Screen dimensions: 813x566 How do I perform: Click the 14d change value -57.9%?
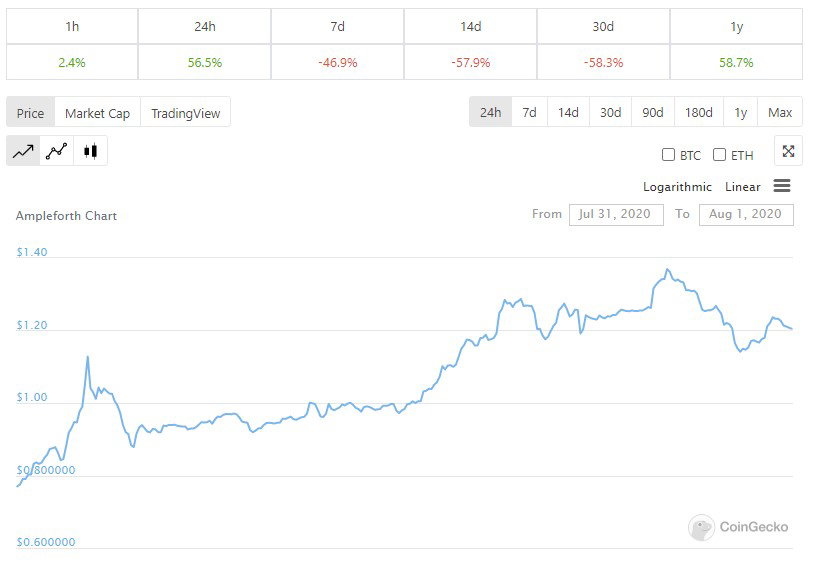[470, 63]
